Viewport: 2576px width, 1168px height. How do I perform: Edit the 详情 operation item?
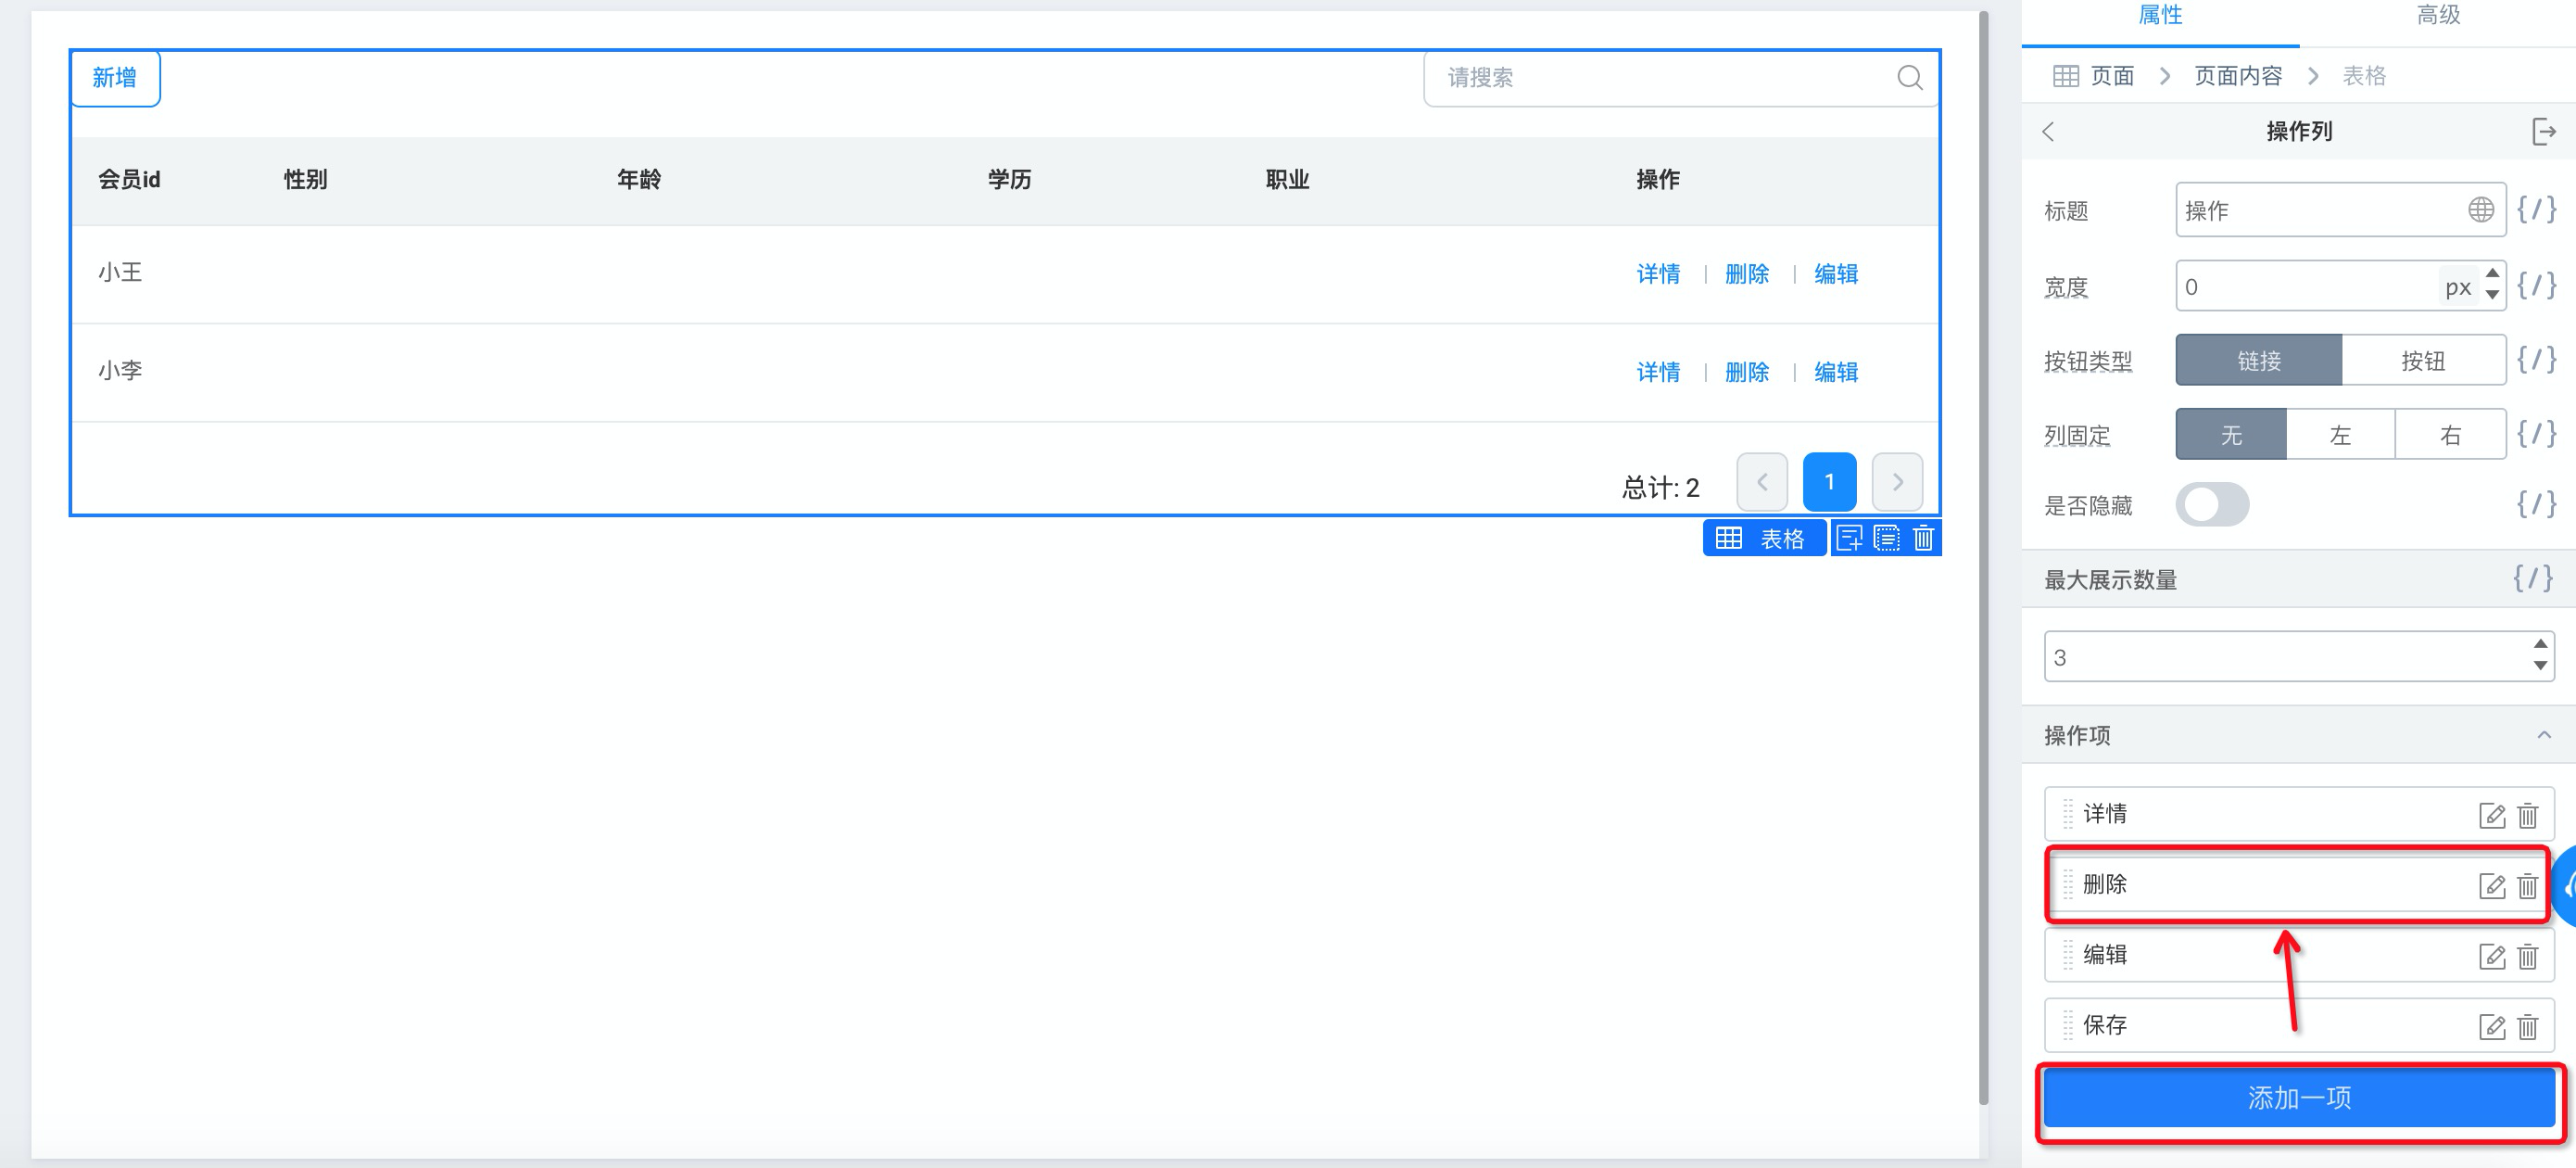point(2492,815)
